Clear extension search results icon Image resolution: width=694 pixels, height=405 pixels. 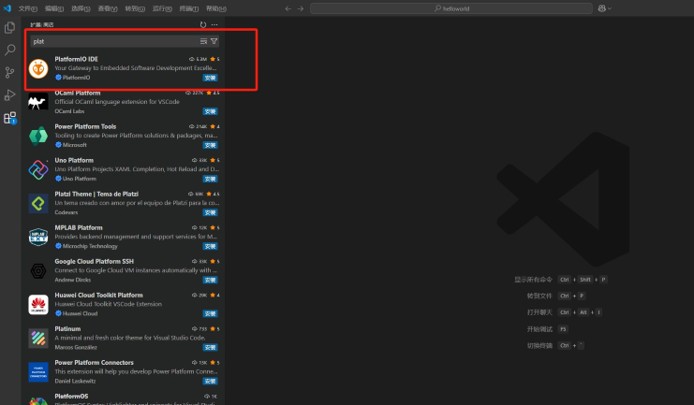[203, 41]
